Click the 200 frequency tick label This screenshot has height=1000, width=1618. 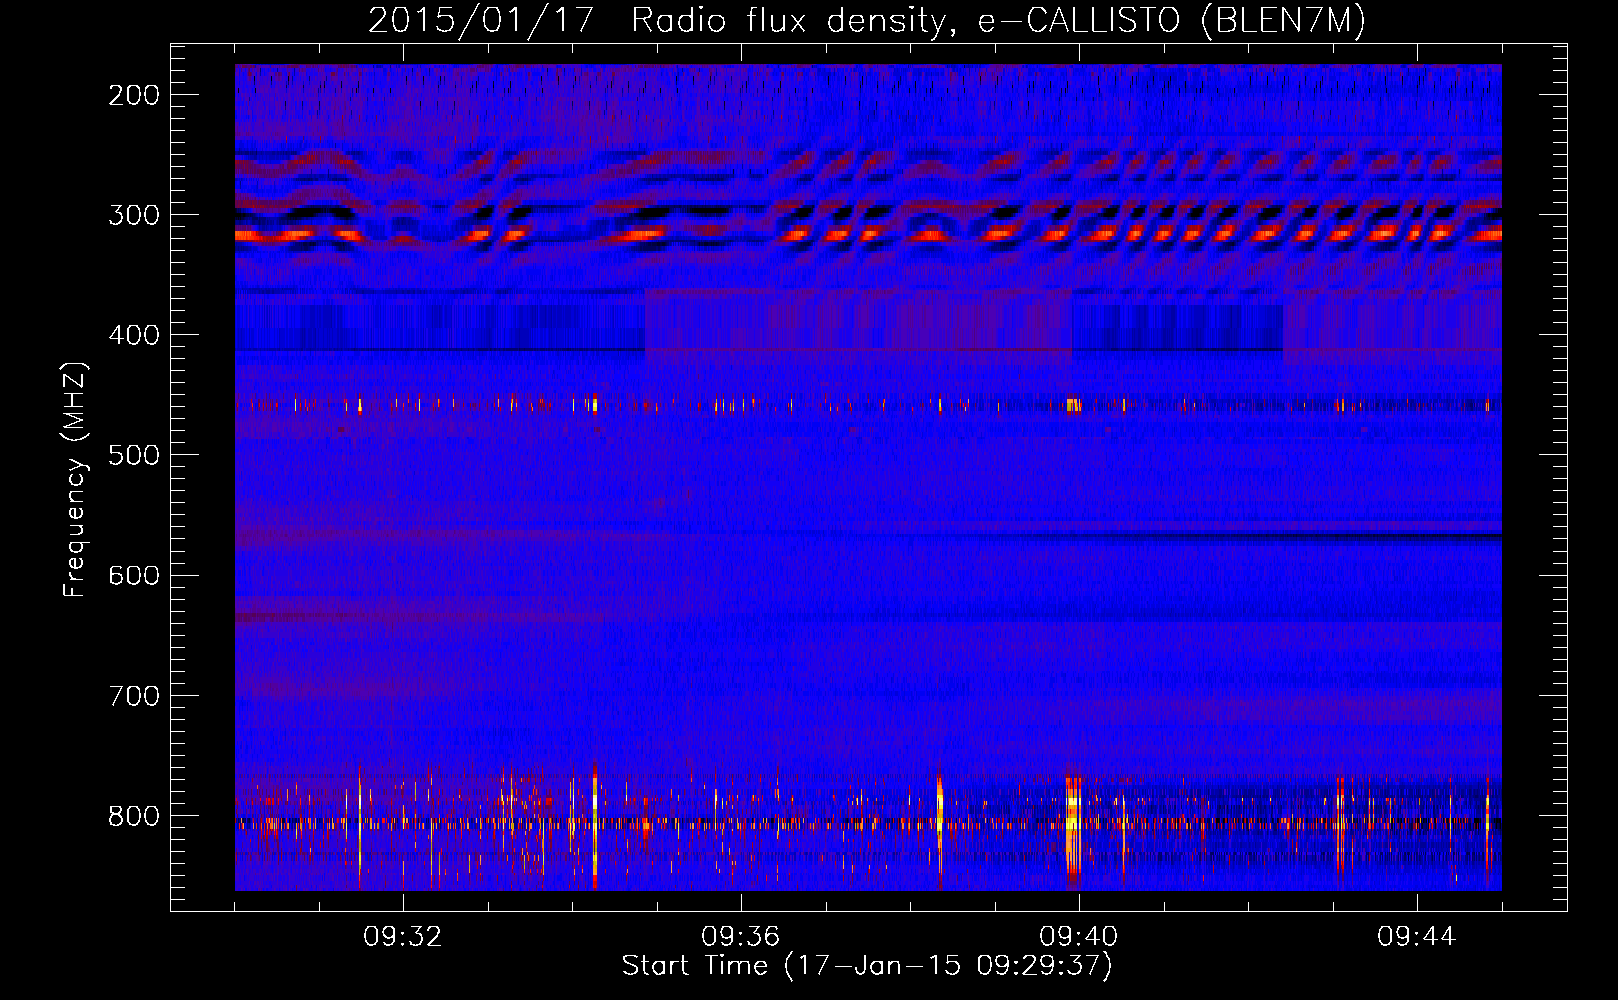point(134,95)
